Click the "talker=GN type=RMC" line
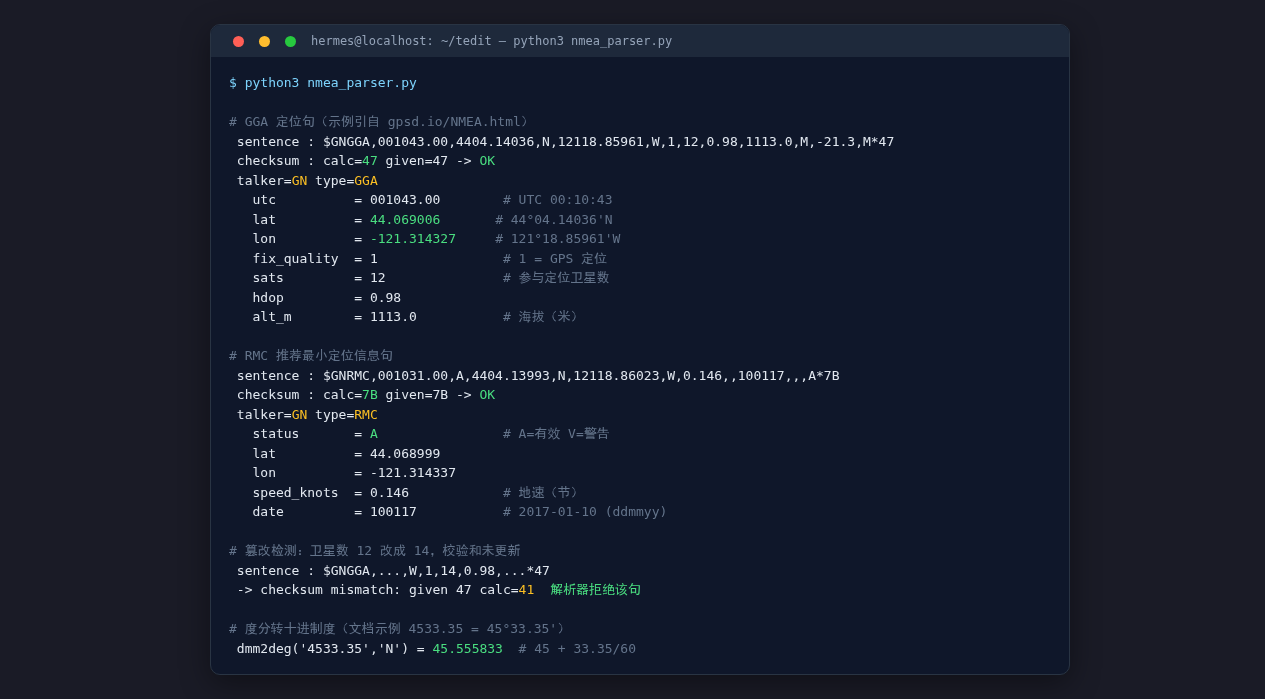Viewport: 1265px width, 699px height. point(307,415)
